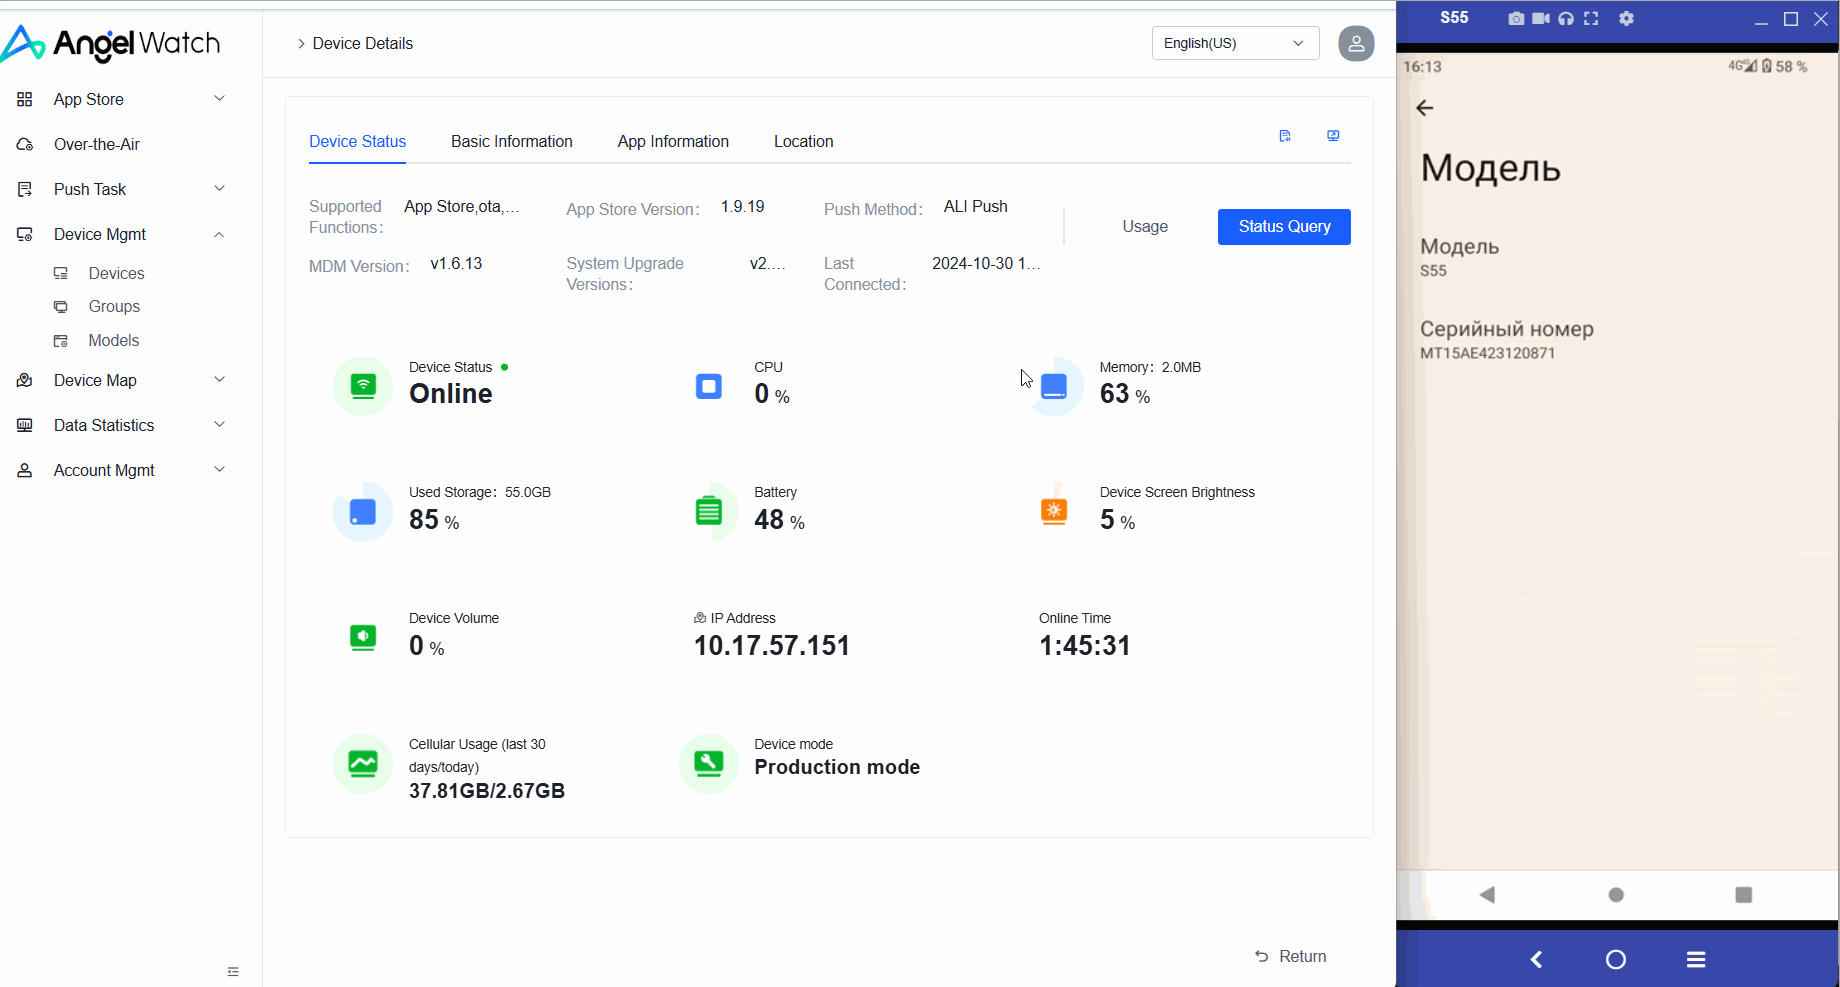1840x987 pixels.
Task: Click the Return link
Action: click(1291, 956)
